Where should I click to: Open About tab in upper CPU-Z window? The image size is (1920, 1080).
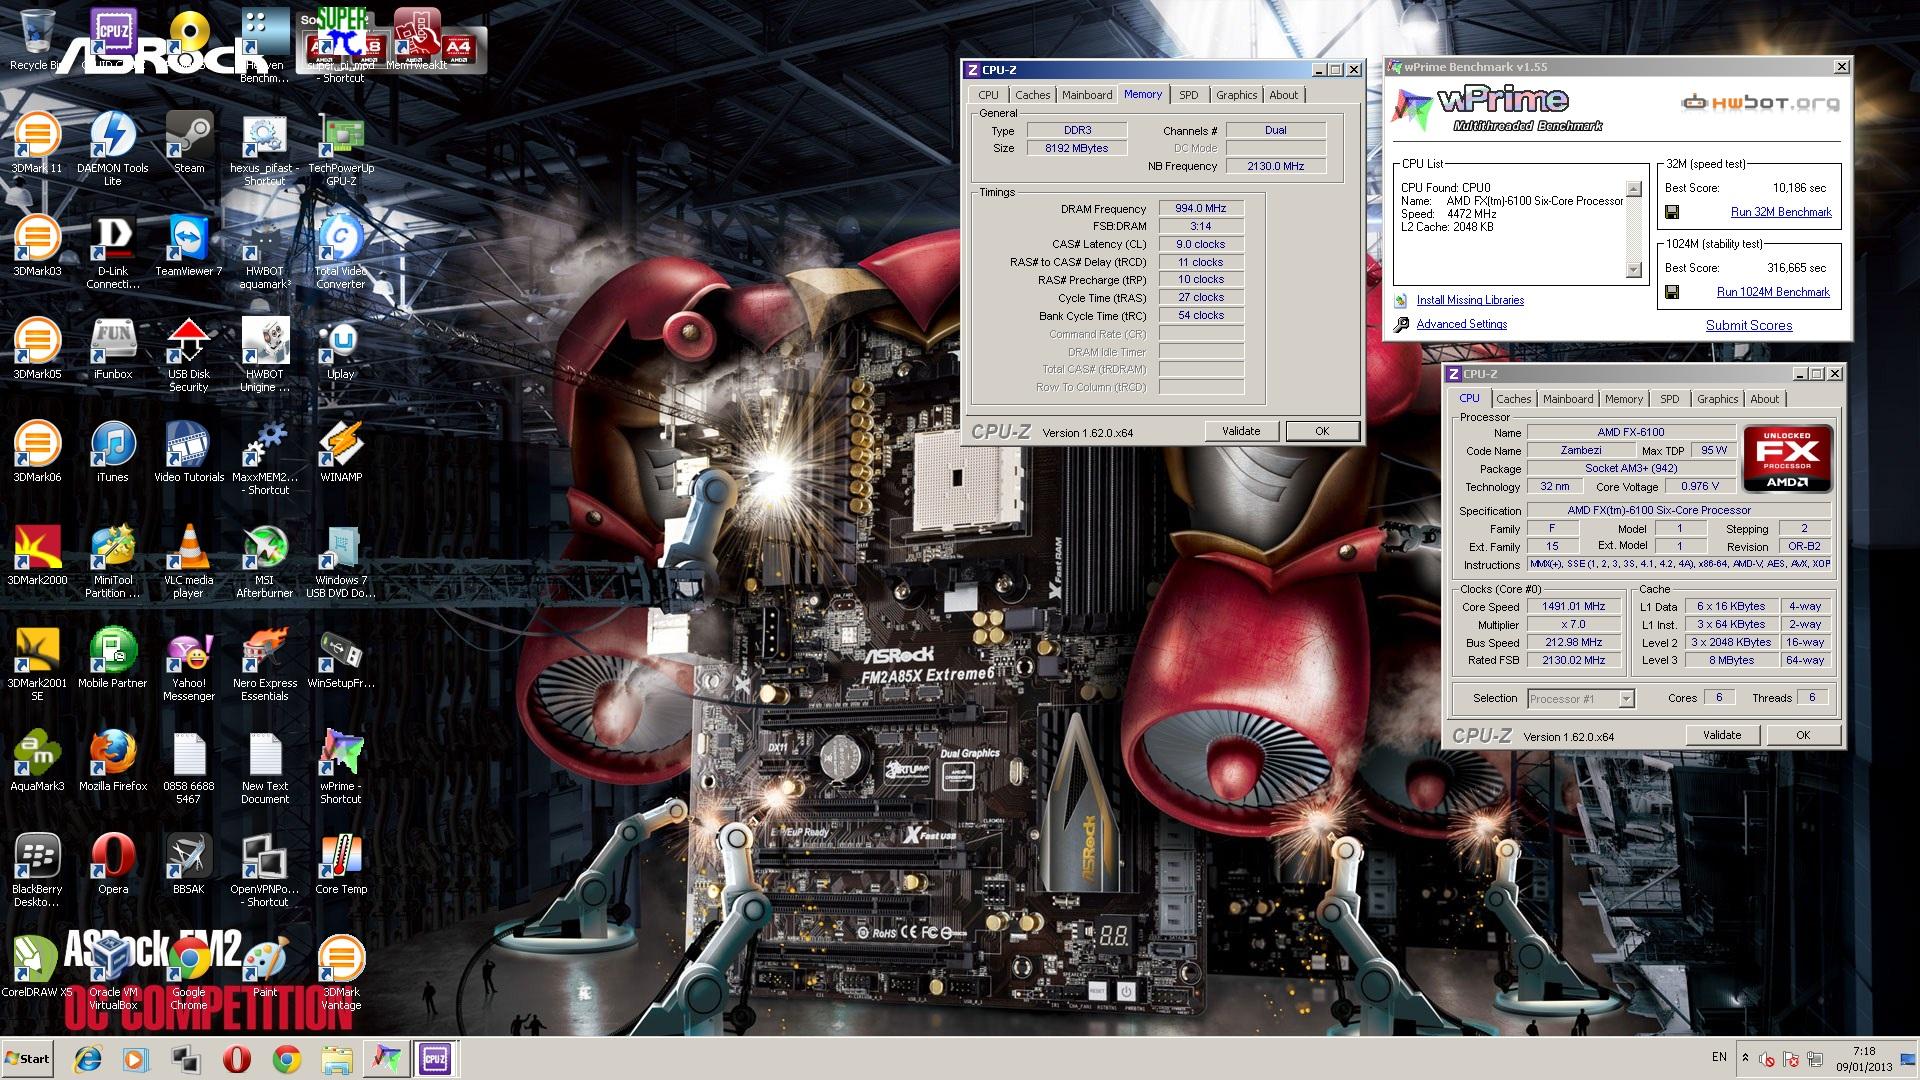point(1284,95)
